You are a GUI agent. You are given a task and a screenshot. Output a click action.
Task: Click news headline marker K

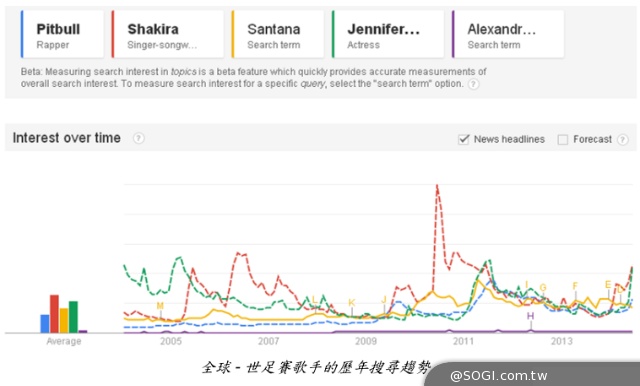pyautogui.click(x=352, y=303)
